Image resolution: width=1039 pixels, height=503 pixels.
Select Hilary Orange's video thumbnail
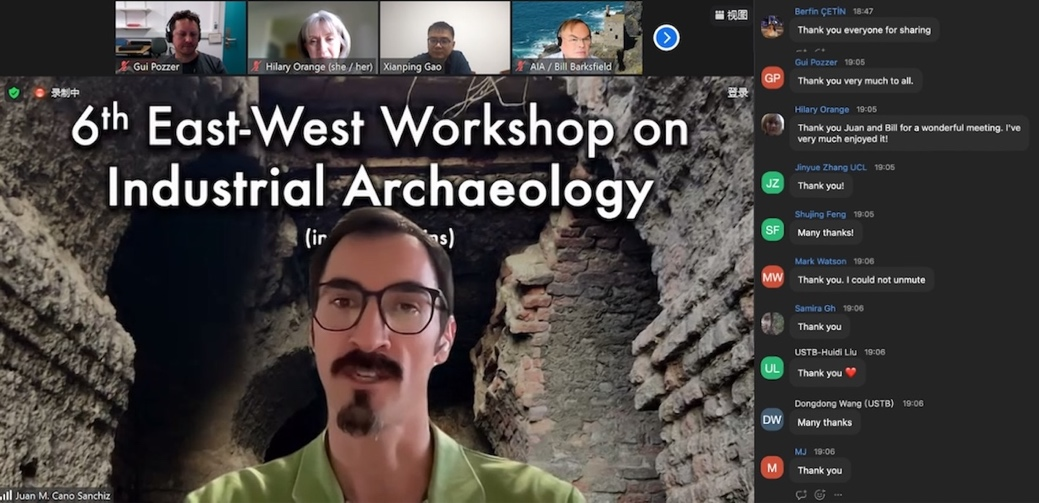click(313, 37)
